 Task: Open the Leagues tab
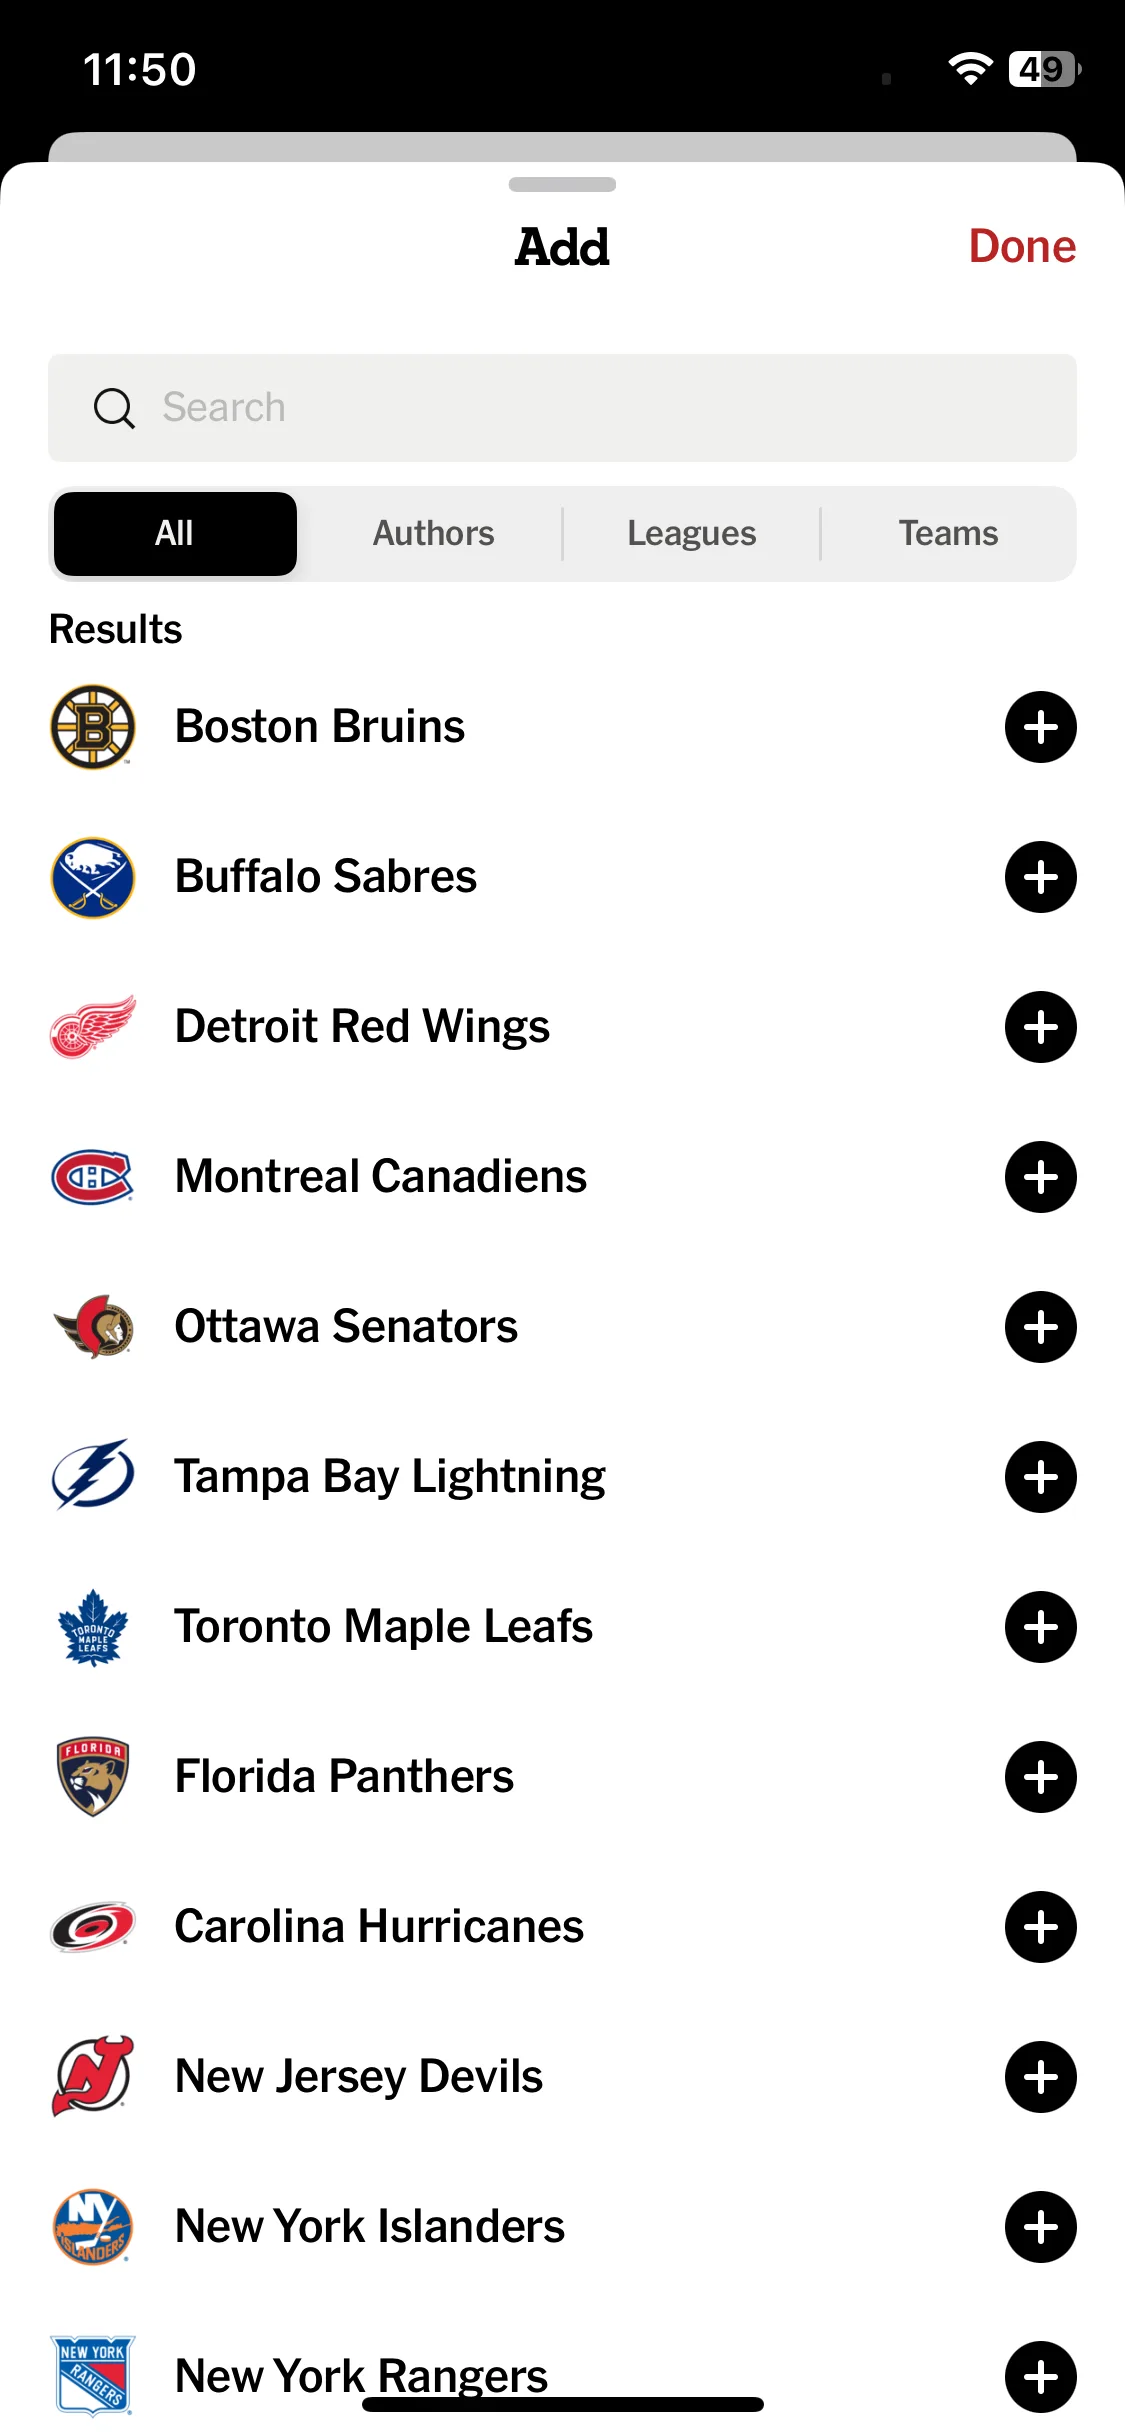click(691, 534)
